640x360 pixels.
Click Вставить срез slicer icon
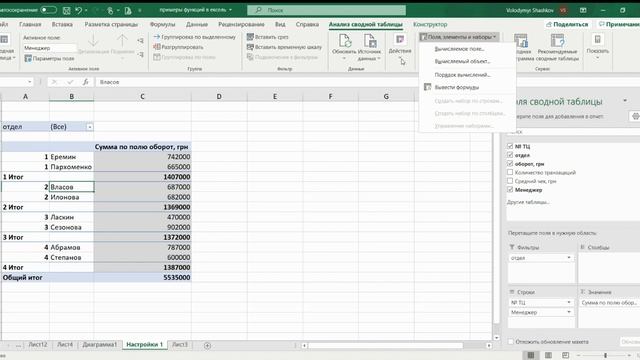(x=250, y=37)
